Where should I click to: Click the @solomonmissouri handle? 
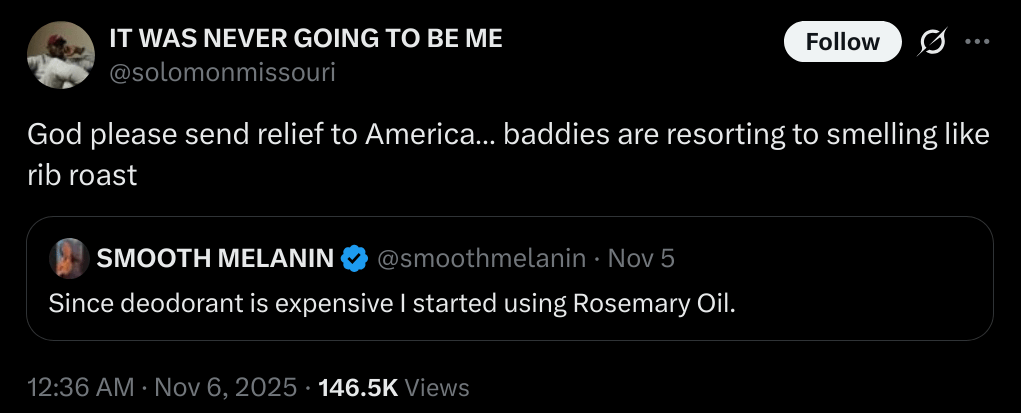tap(222, 72)
